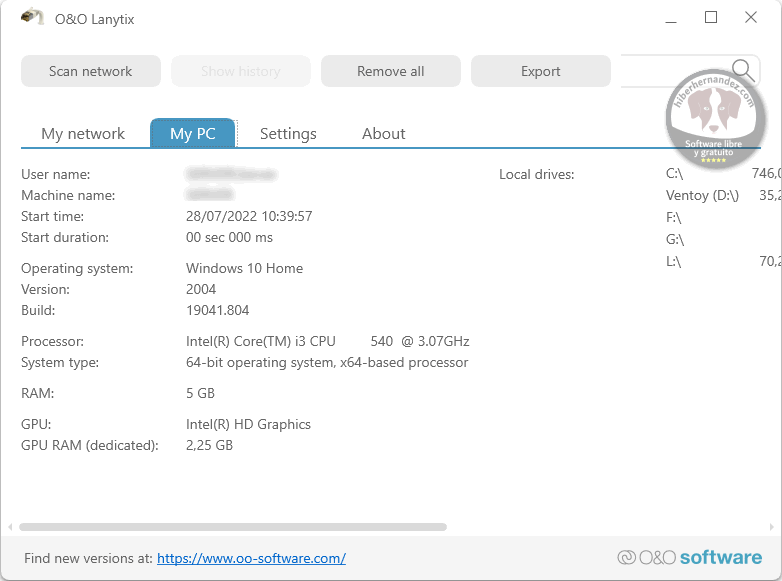Click the RAM value 5 GB
This screenshot has height=581, width=782.
[200, 393]
